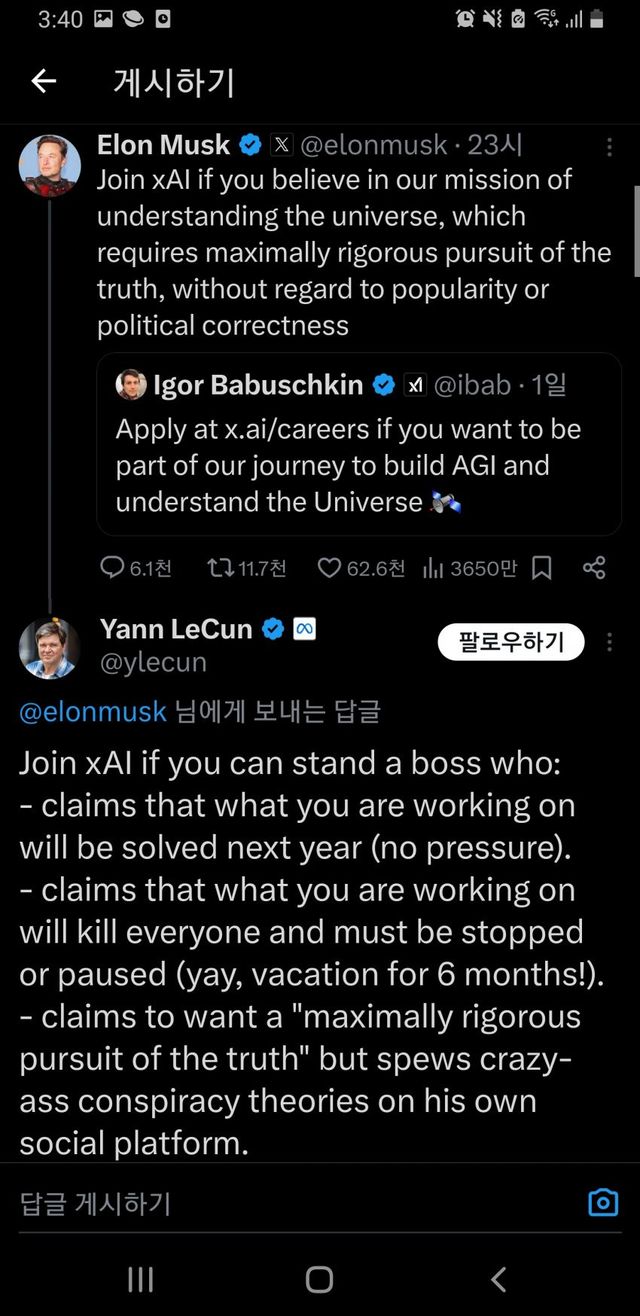Image resolution: width=640 pixels, height=1316 pixels.
Task: Open Yann LeCun's profile picture
Action: pyautogui.click(x=50, y=647)
